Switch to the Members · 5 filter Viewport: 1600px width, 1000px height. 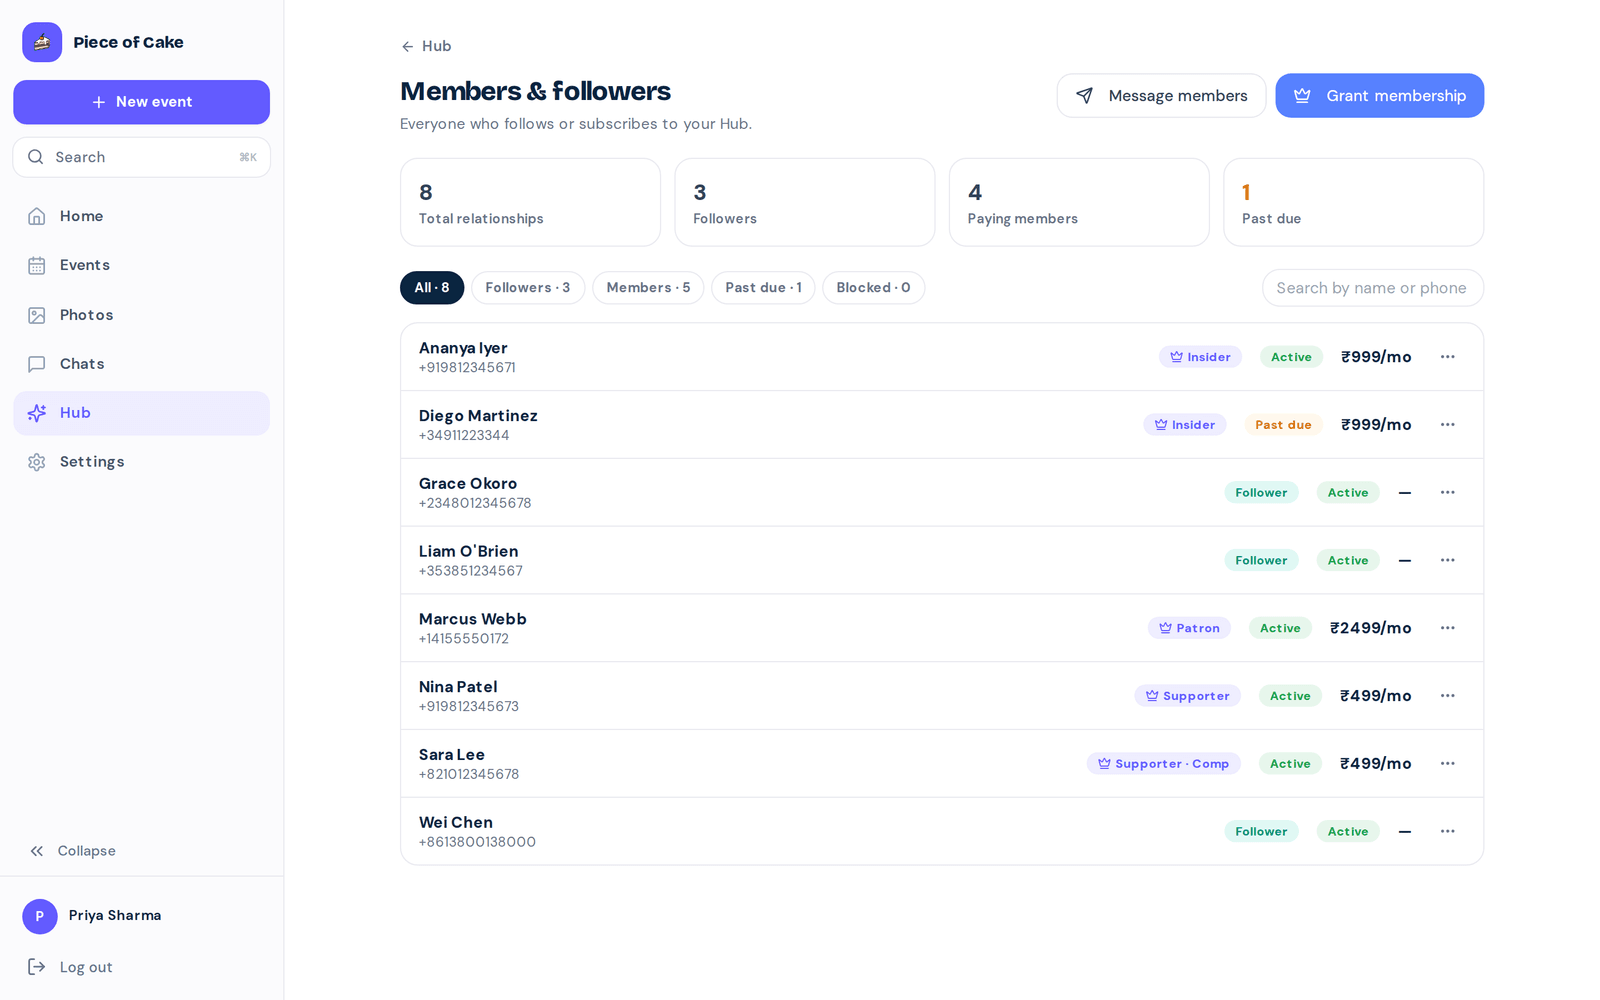648,288
